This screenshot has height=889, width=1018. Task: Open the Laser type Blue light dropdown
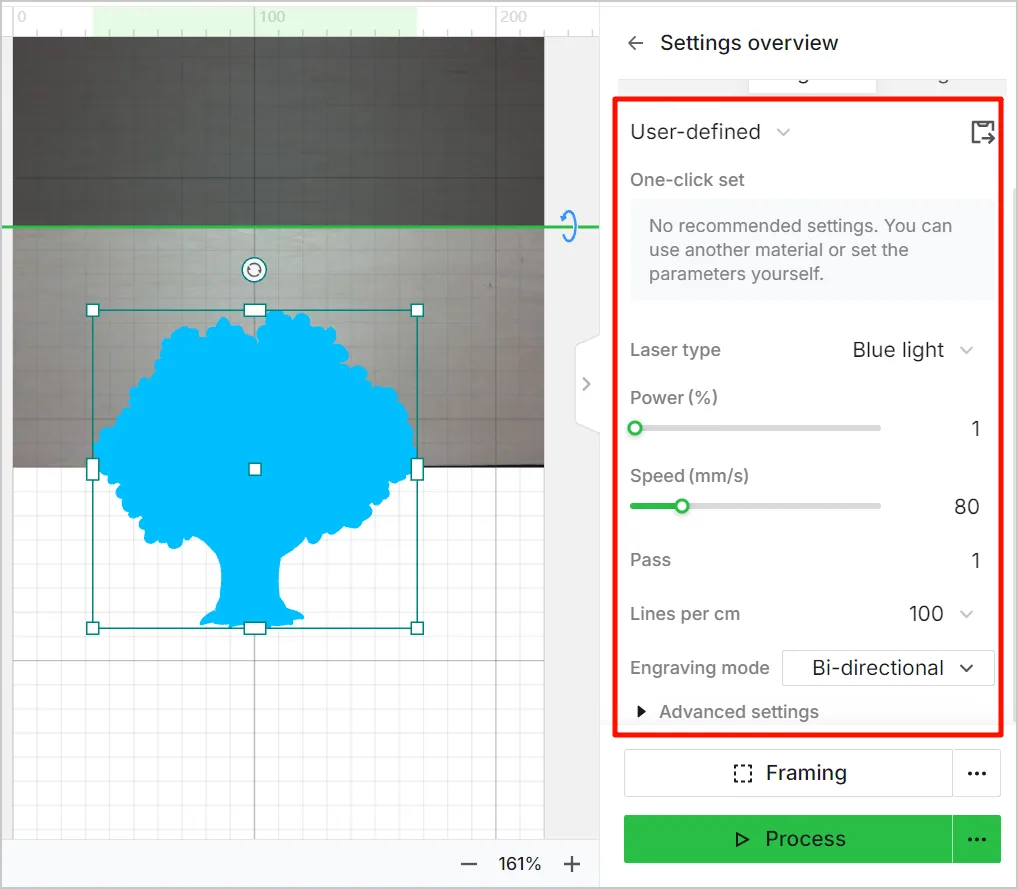click(913, 350)
